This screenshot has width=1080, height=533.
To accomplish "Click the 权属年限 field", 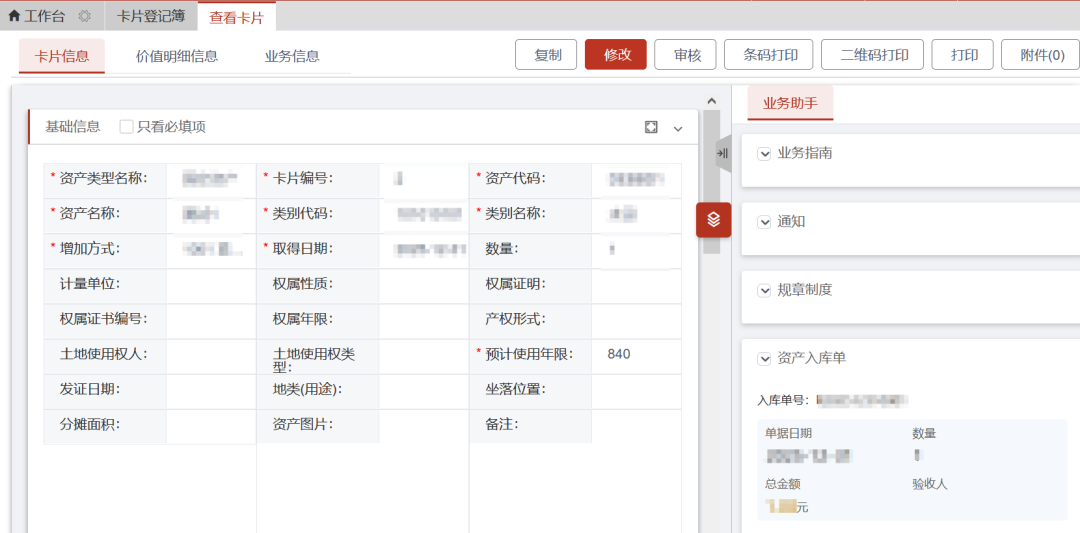I will (424, 321).
